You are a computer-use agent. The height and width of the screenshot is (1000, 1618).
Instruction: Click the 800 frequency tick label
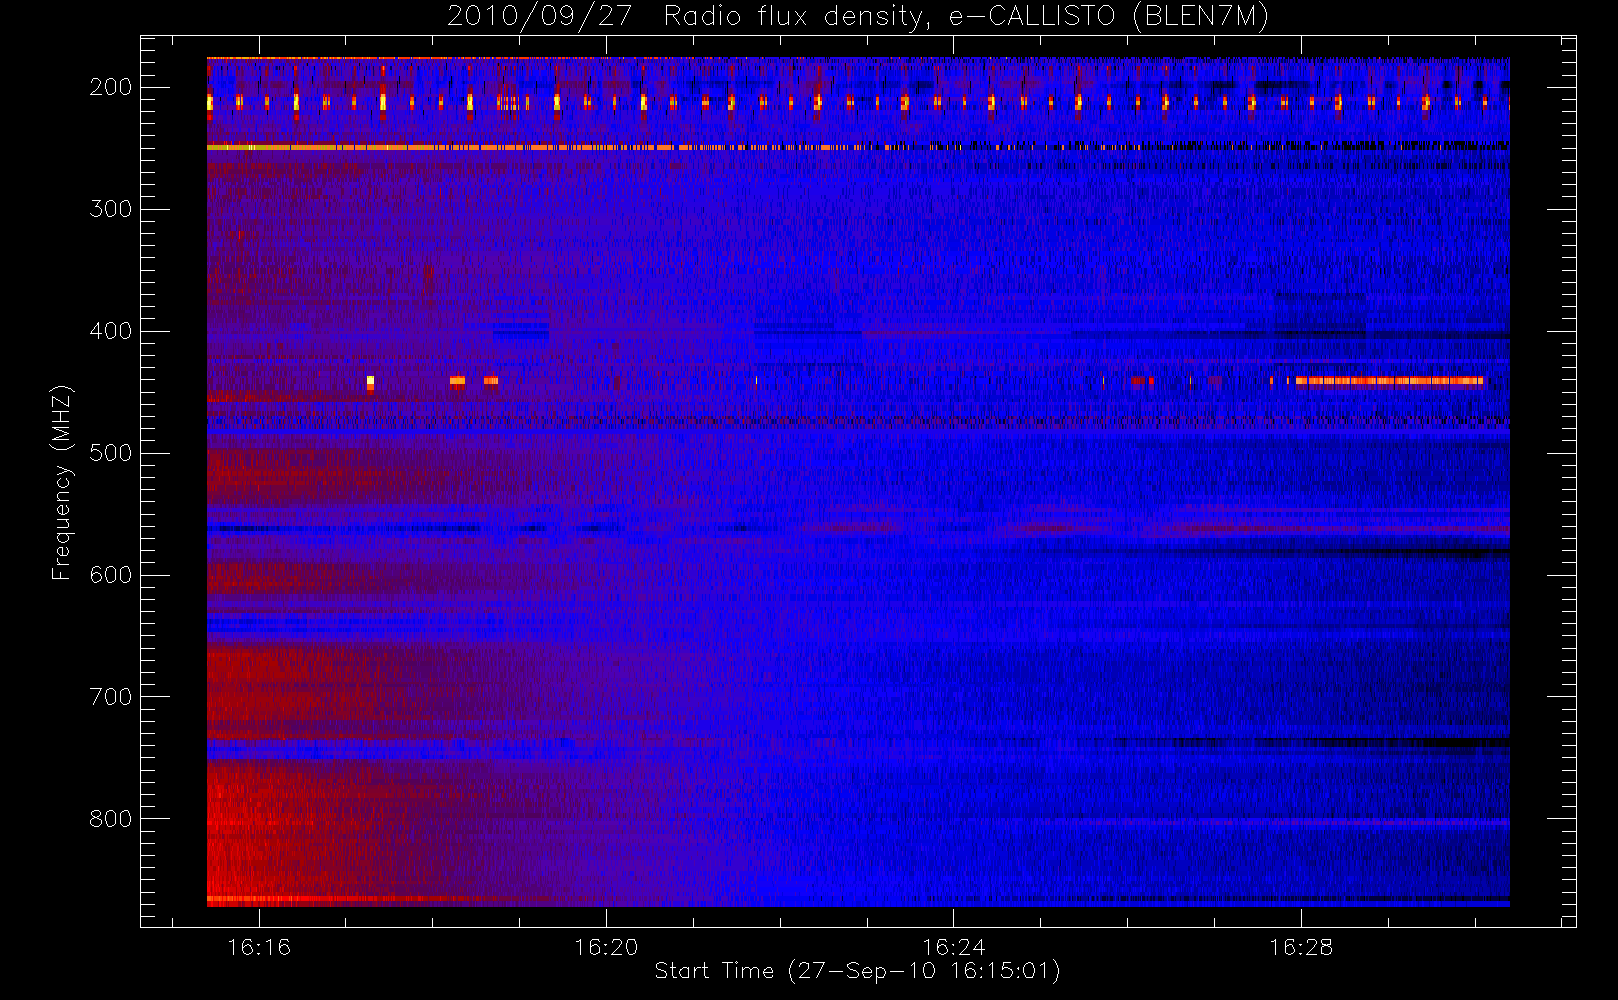pyautogui.click(x=111, y=819)
